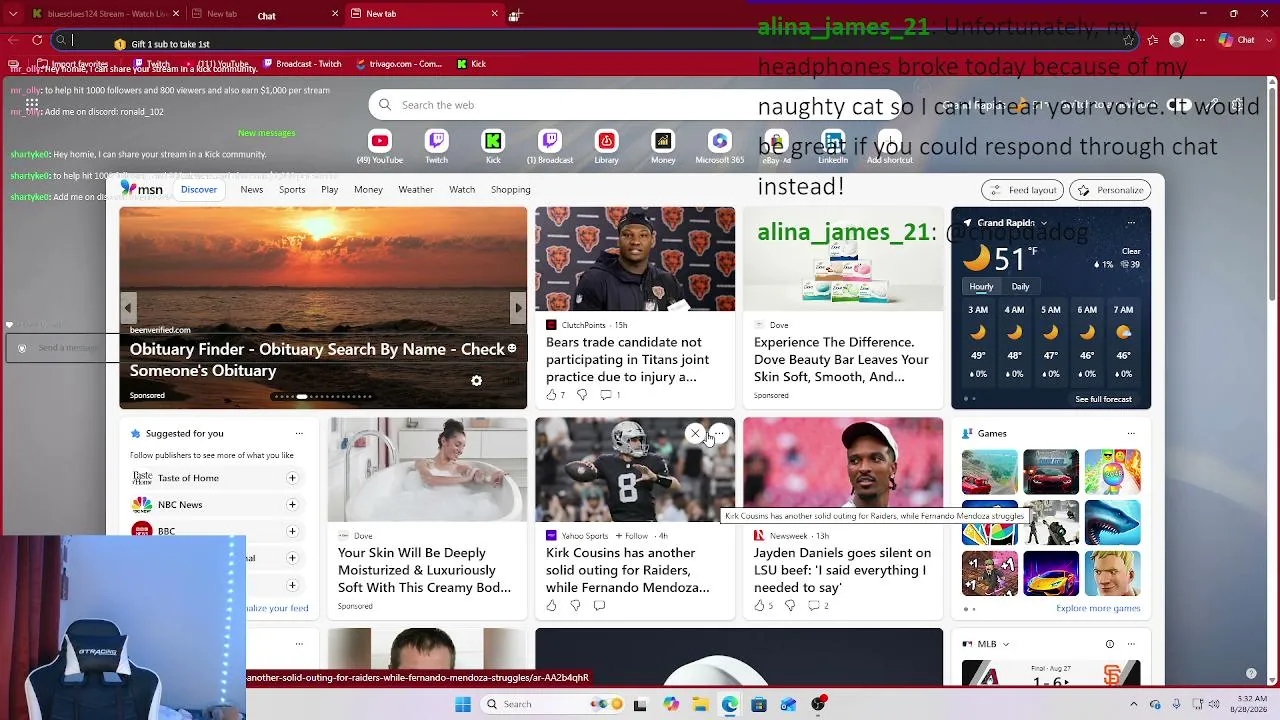Open the Watch feed tab
Screen dimensions: 1280x720
tap(462, 189)
